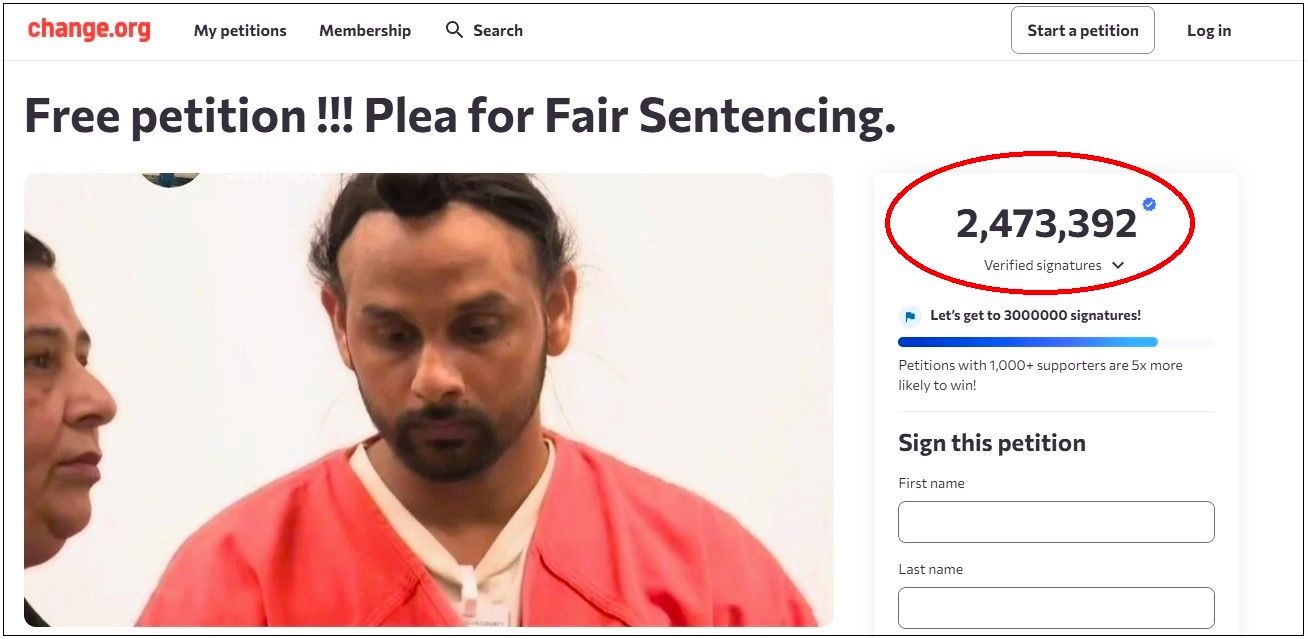Screen dimensions: 1308x639
Task: Expand the chevron beside Verified signatures
Action: (x=1118, y=265)
